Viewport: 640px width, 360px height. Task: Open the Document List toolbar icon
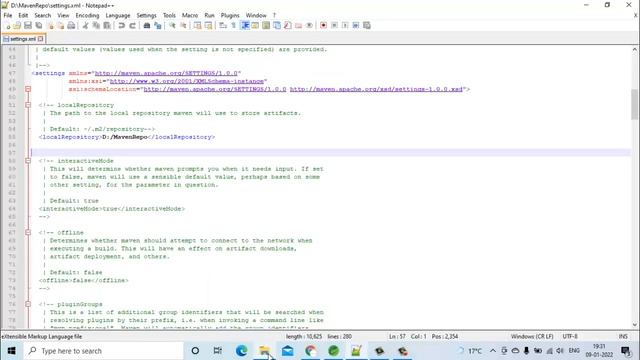click(x=277, y=25)
